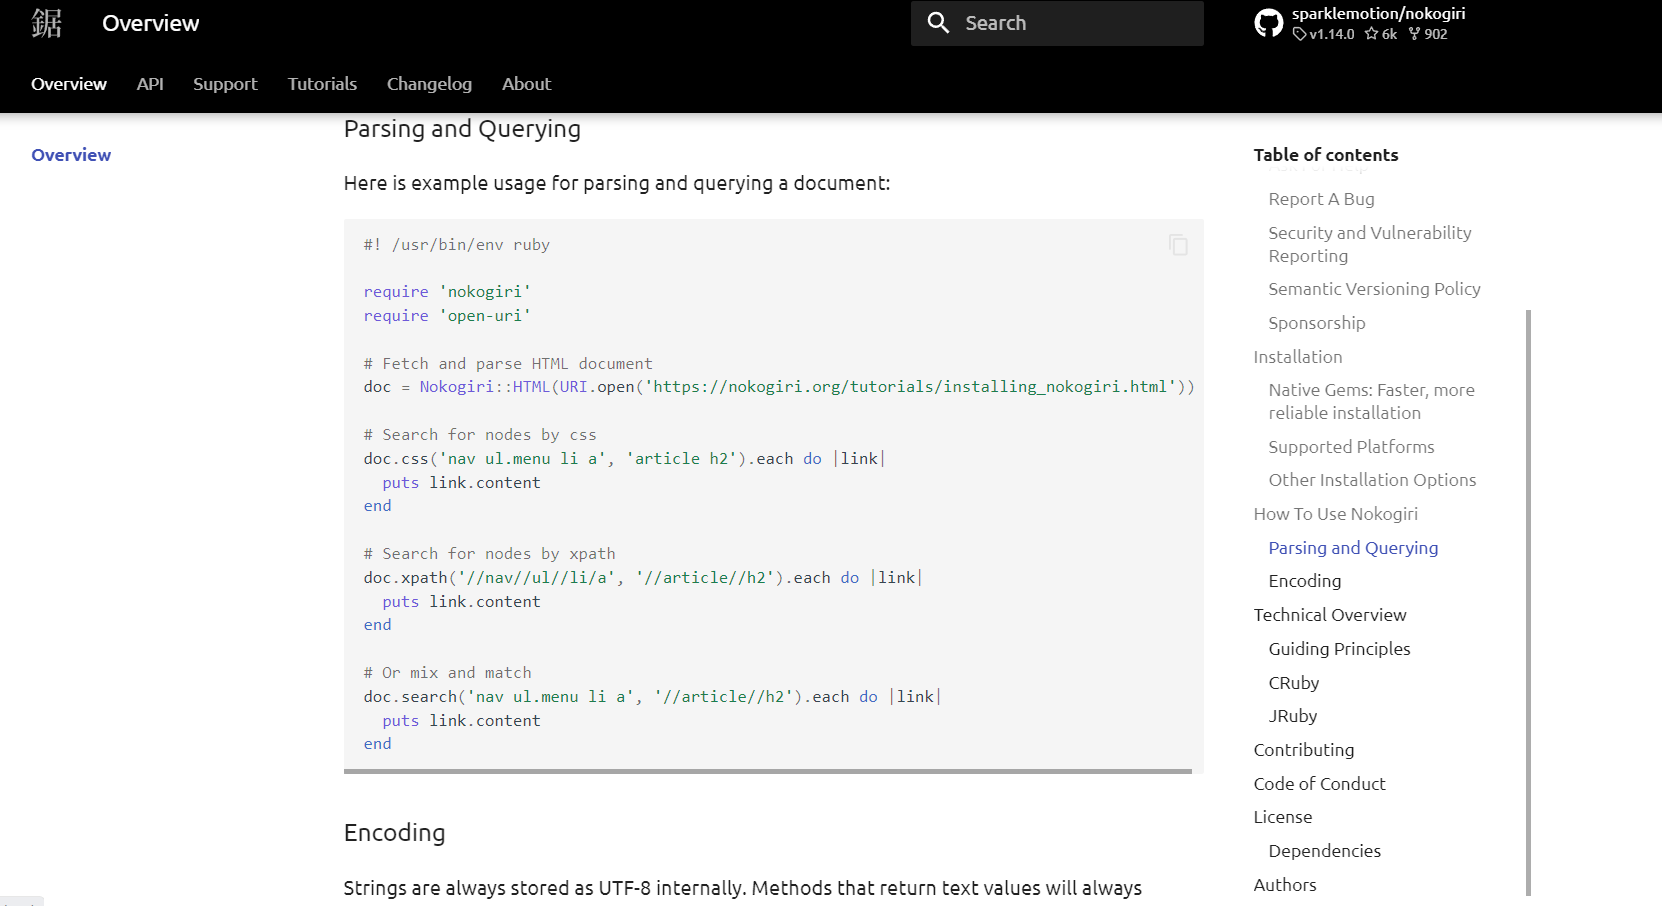The image size is (1662, 906).
Task: Click the Encoding heading in article
Action: (x=395, y=833)
